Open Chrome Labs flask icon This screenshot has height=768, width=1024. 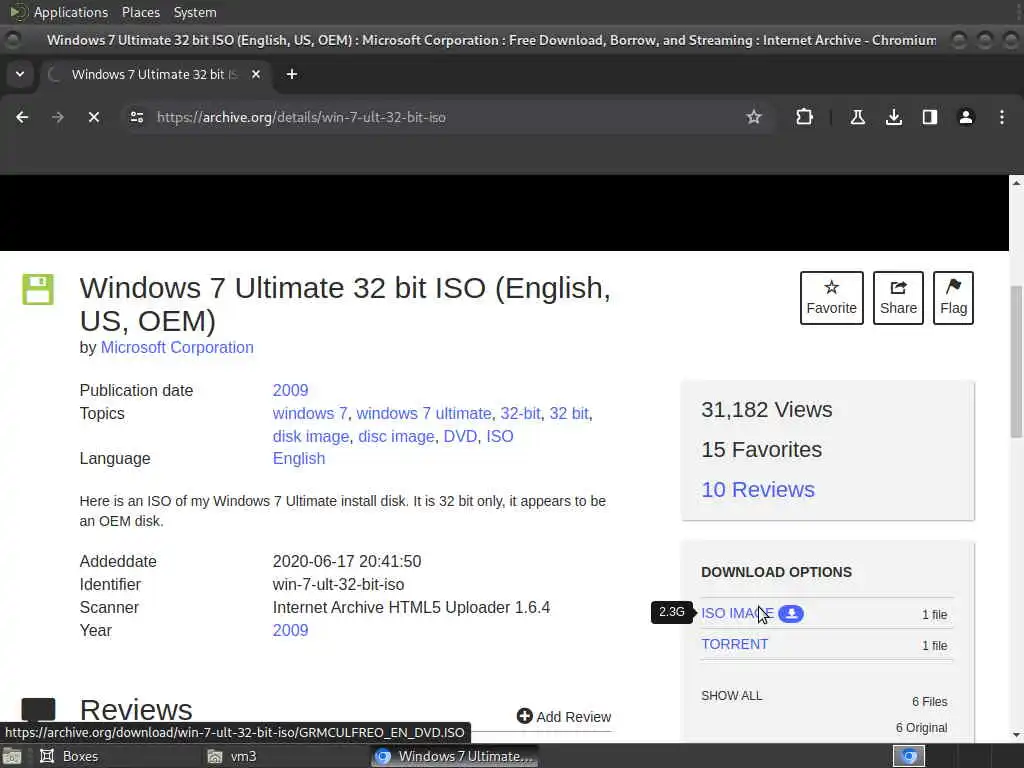click(857, 118)
